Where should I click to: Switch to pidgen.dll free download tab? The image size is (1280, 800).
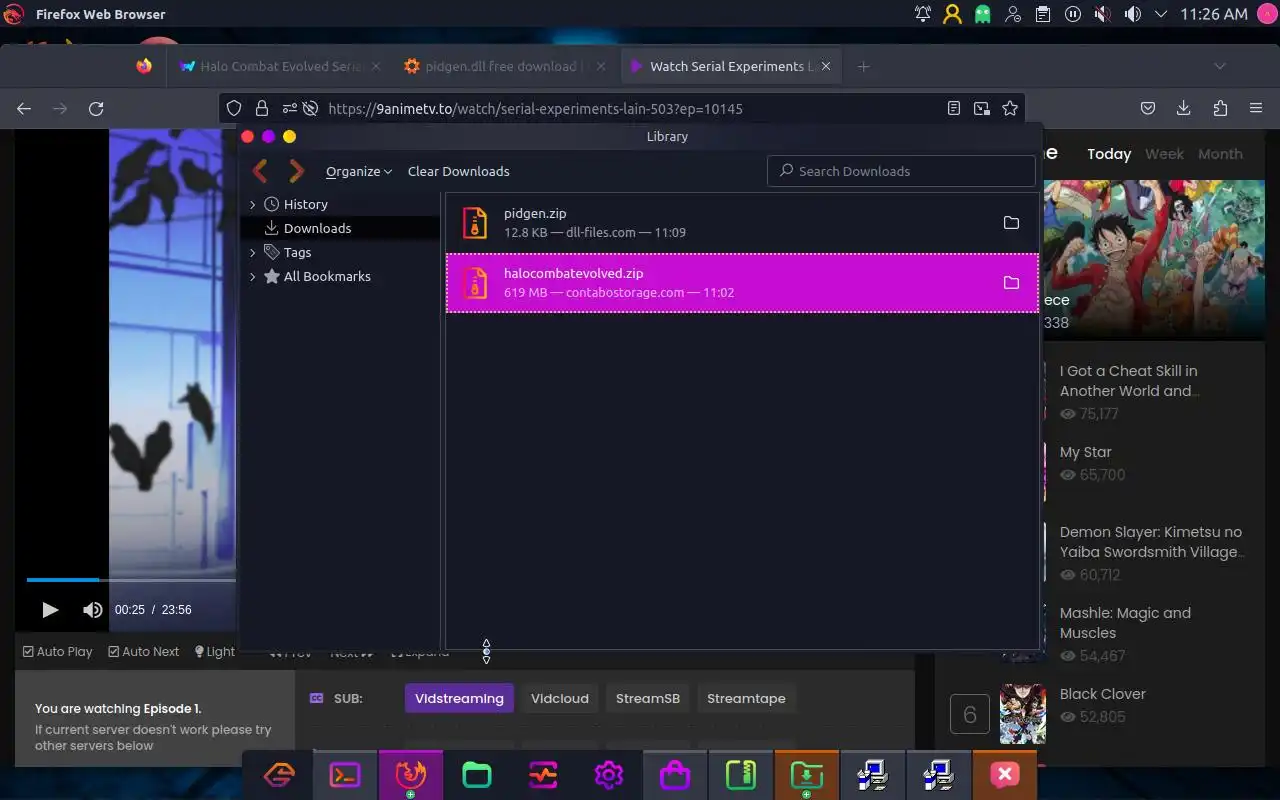pos(505,66)
